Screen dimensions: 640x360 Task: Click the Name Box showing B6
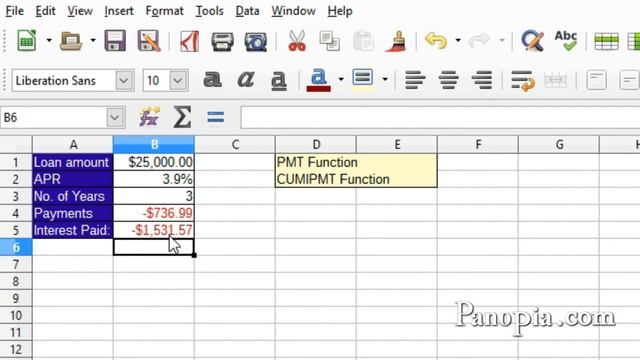[53, 118]
